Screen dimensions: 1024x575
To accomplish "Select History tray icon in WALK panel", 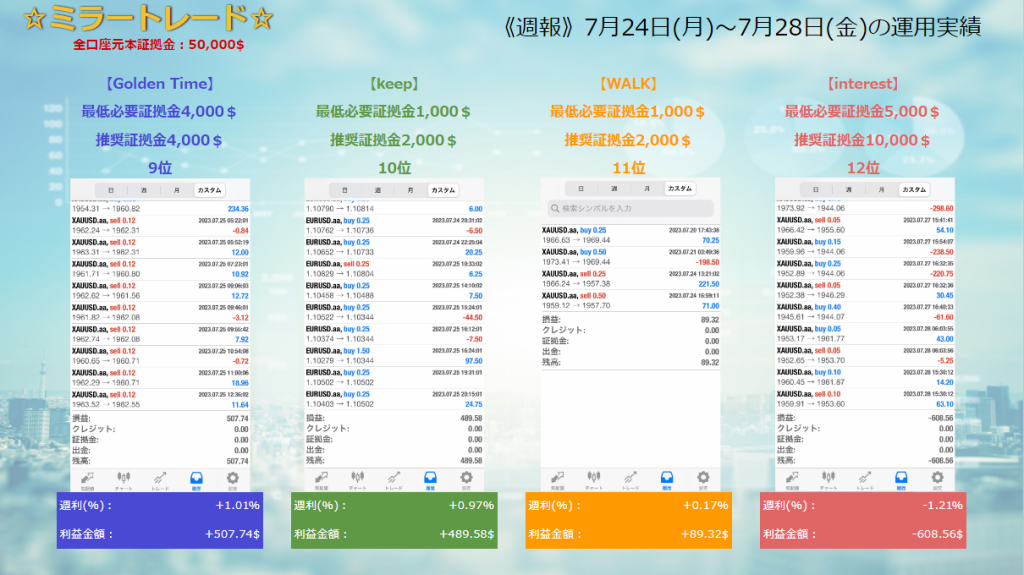I will point(666,479).
